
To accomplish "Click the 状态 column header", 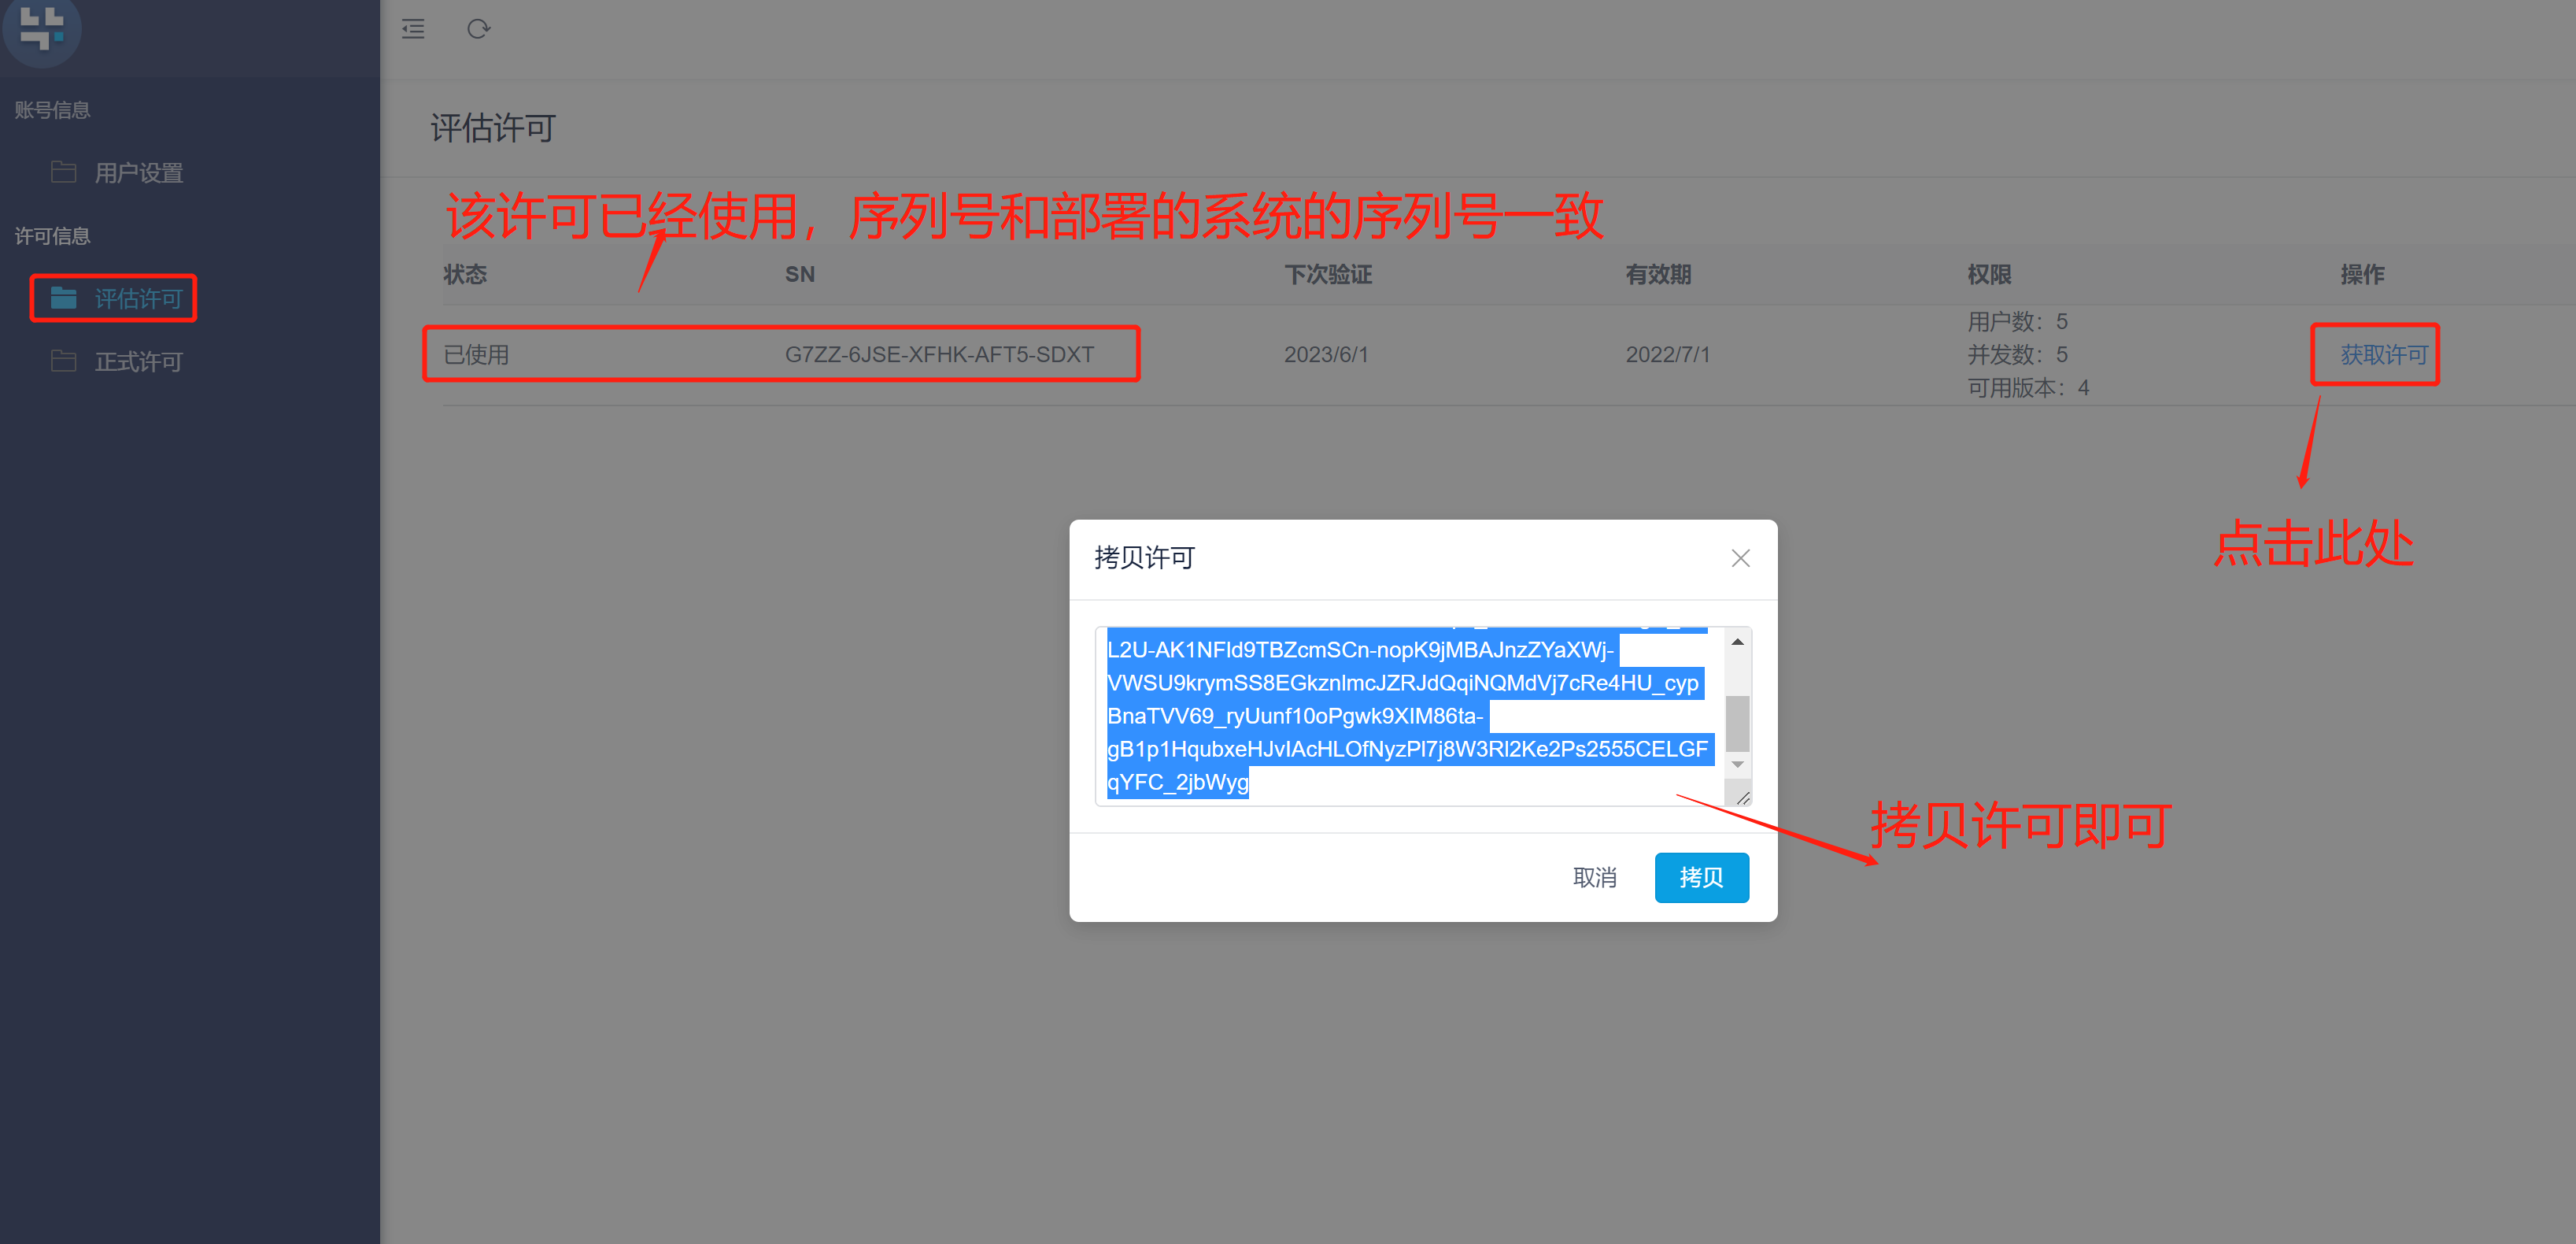I will 465,274.
